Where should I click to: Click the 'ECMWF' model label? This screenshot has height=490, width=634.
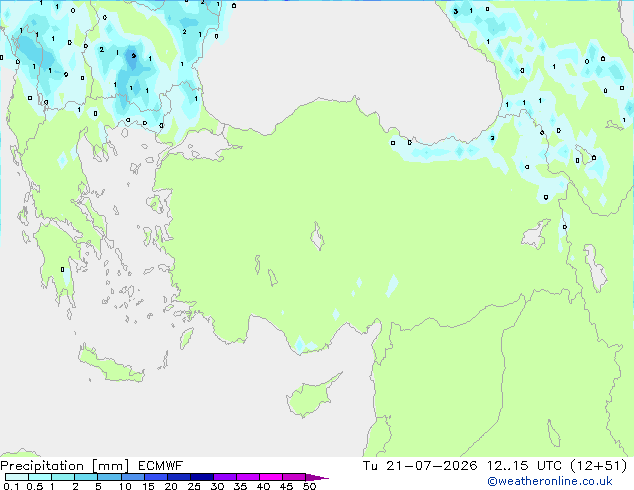coord(160,466)
